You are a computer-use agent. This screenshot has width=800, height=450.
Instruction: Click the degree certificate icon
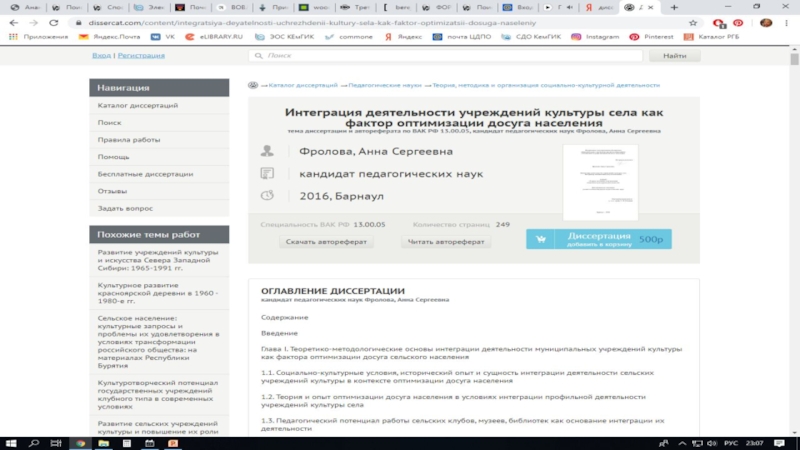(267, 174)
